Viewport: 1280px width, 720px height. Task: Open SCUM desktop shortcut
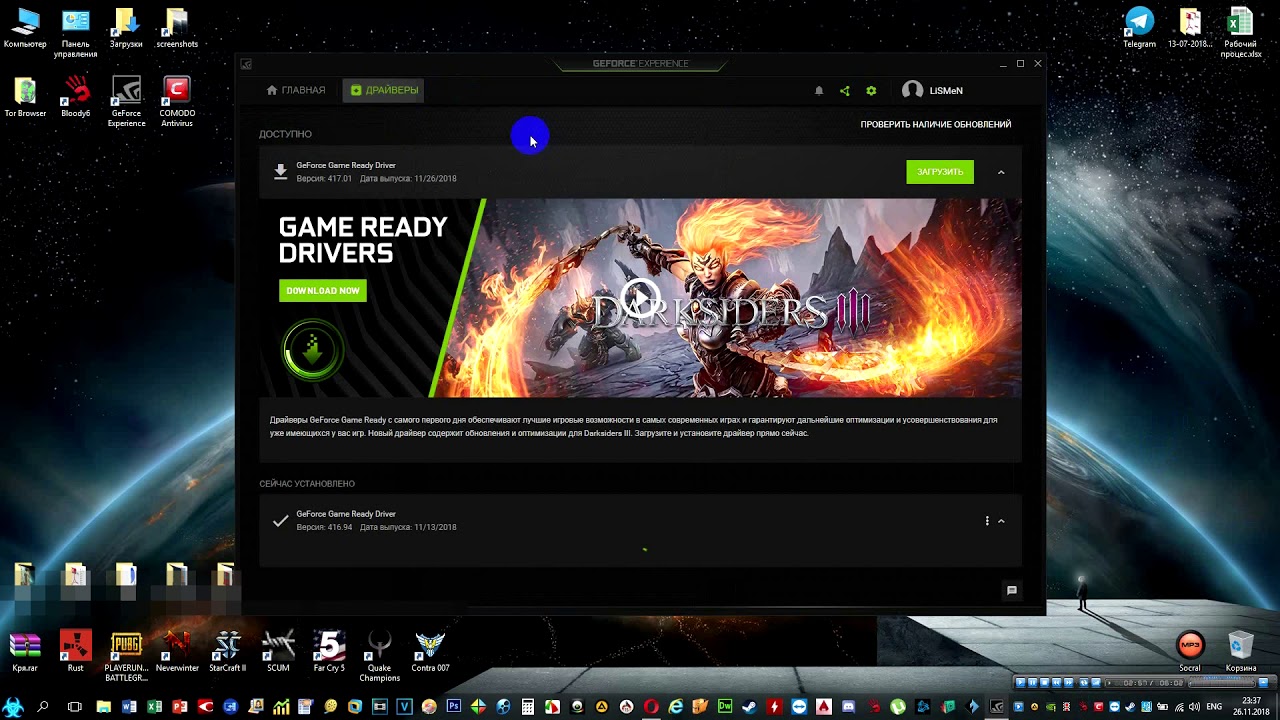pos(278,651)
